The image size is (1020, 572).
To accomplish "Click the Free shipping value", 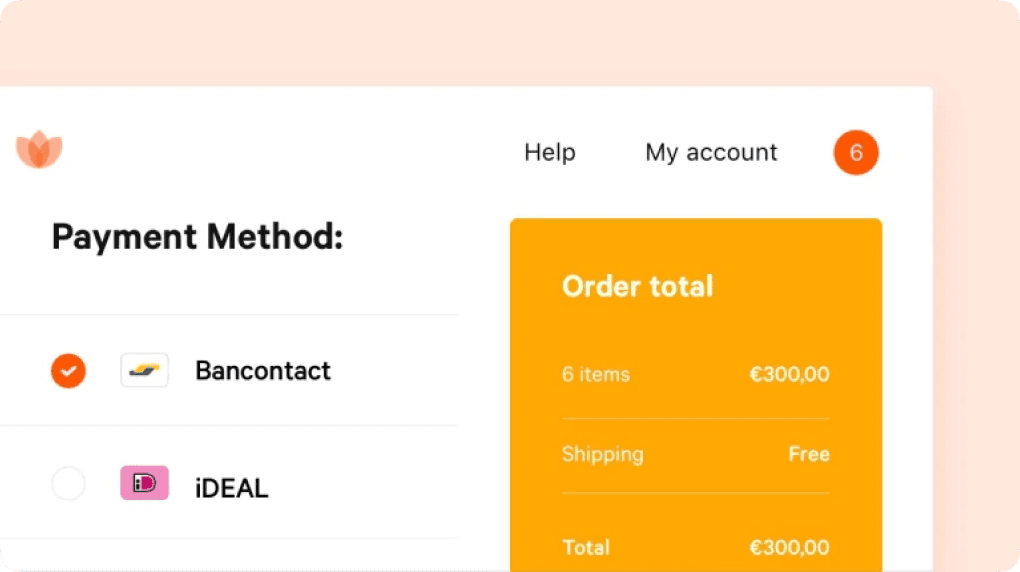I will tap(809, 454).
